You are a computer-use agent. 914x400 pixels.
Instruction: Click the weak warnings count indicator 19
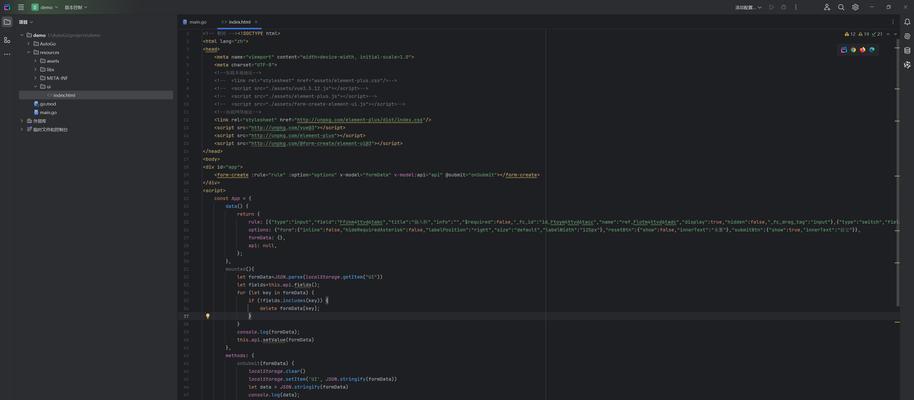click(x=863, y=34)
